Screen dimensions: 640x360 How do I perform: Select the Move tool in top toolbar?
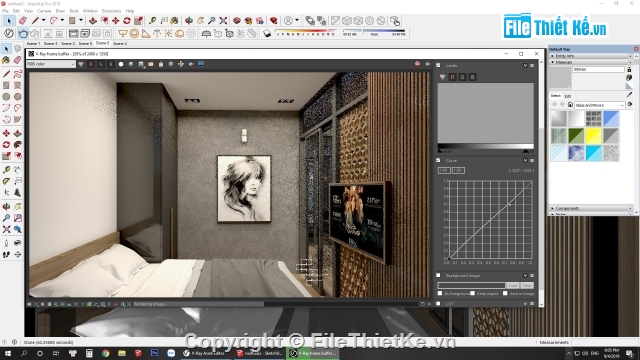click(116, 20)
